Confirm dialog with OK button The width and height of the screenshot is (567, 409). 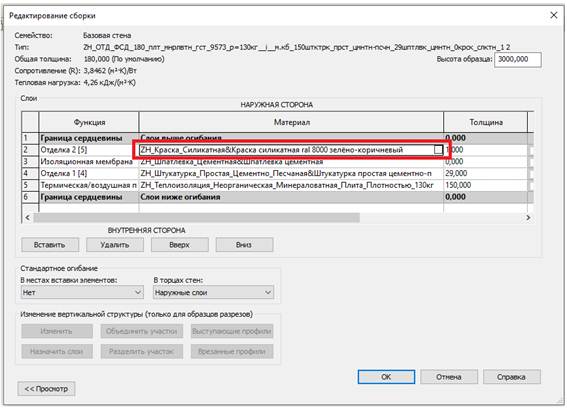pos(386,377)
